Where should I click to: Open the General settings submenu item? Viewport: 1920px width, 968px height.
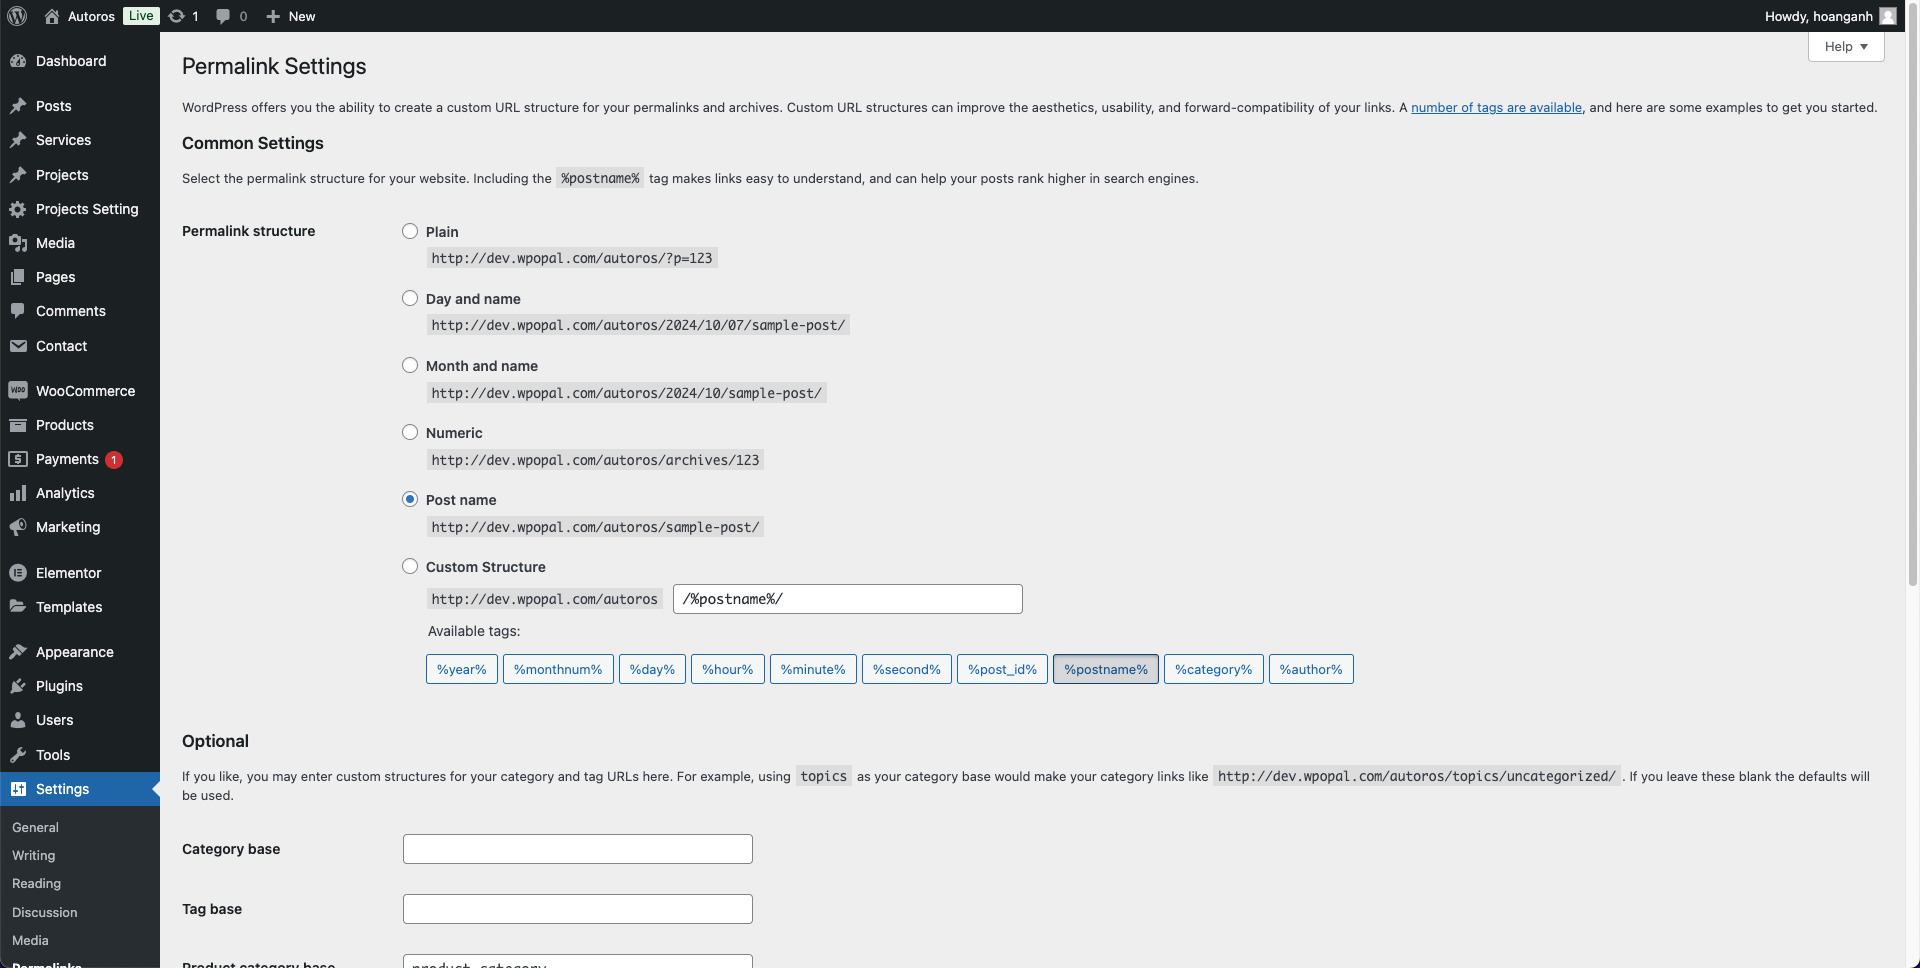click(35, 827)
